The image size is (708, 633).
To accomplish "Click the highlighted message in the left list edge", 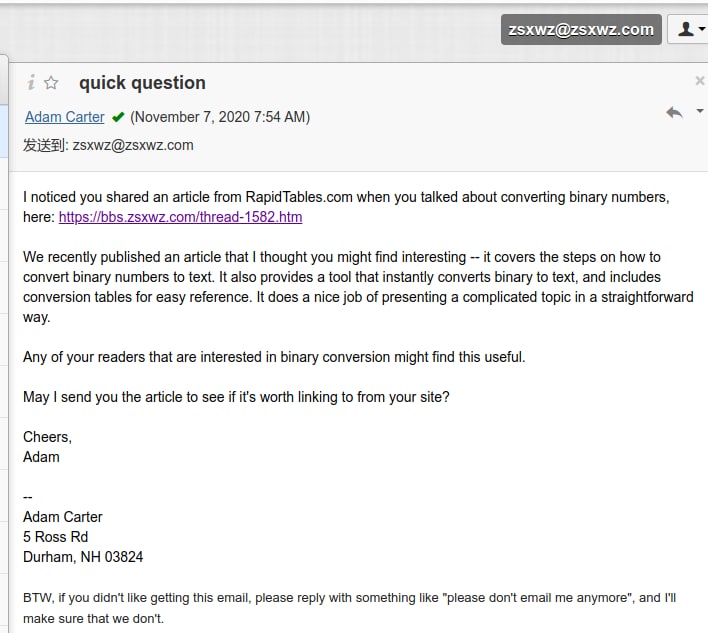I will pyautogui.click(x=4, y=131).
